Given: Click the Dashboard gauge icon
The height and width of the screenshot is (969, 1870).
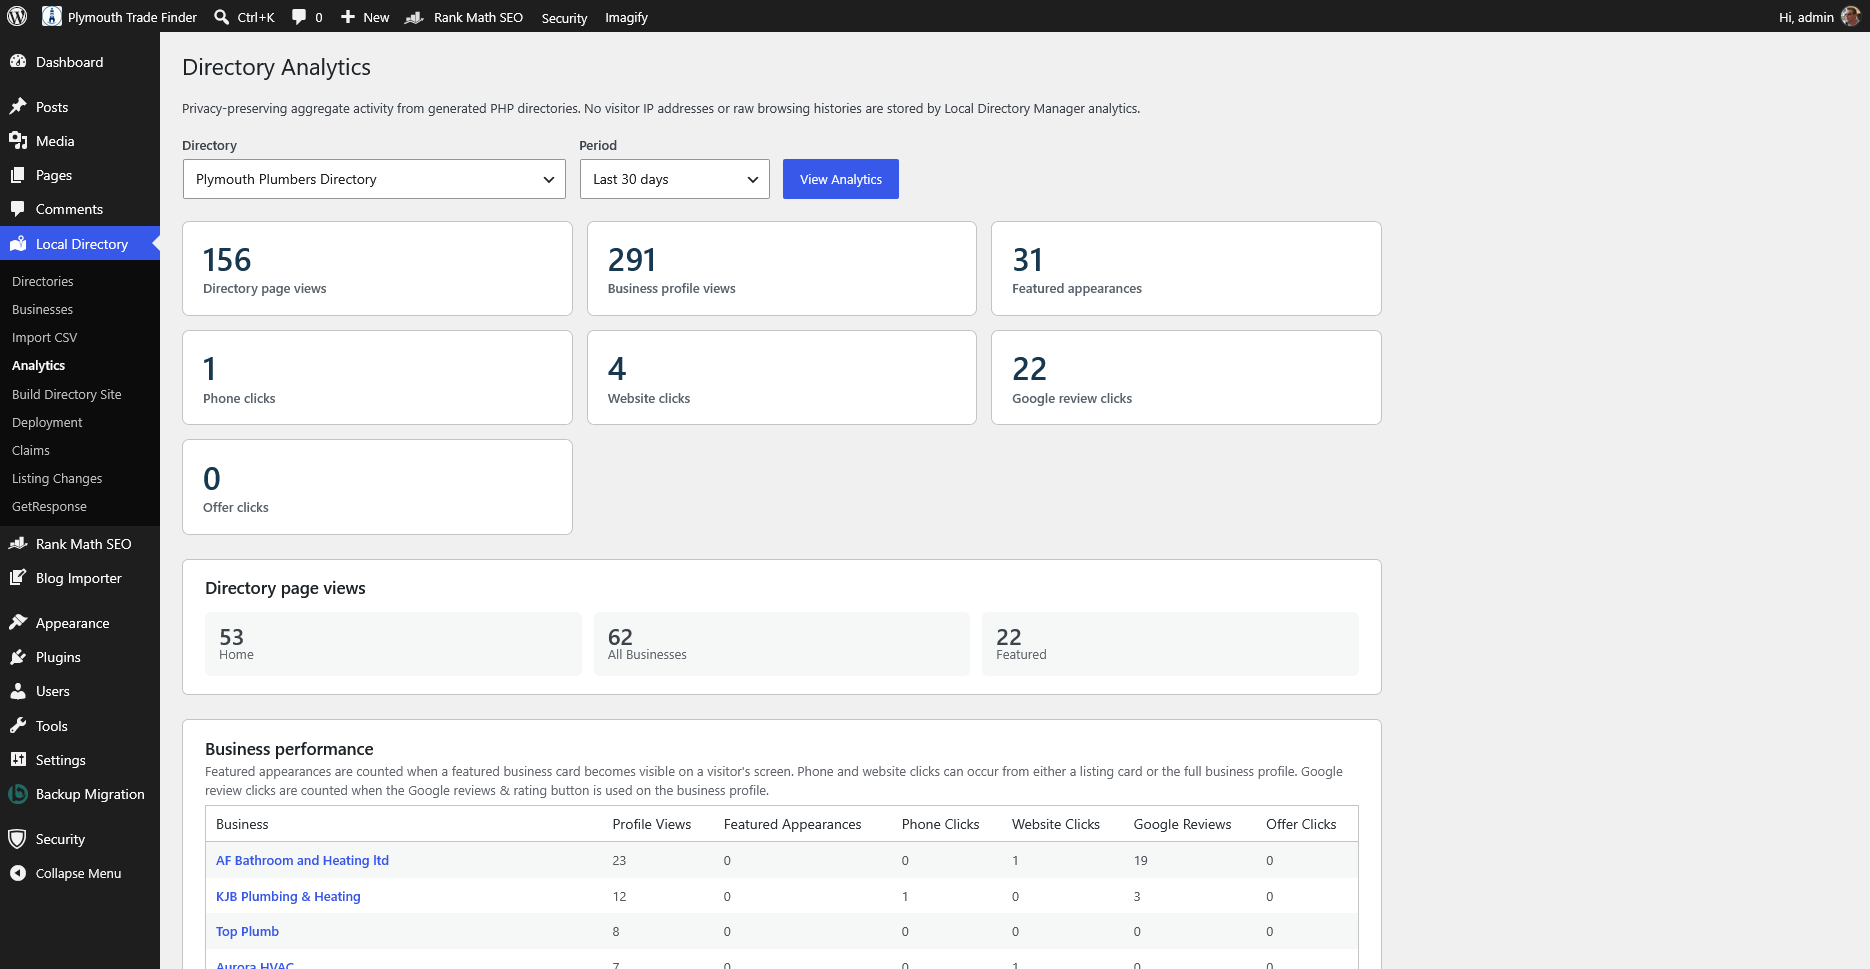Looking at the screenshot, I should pos(18,62).
